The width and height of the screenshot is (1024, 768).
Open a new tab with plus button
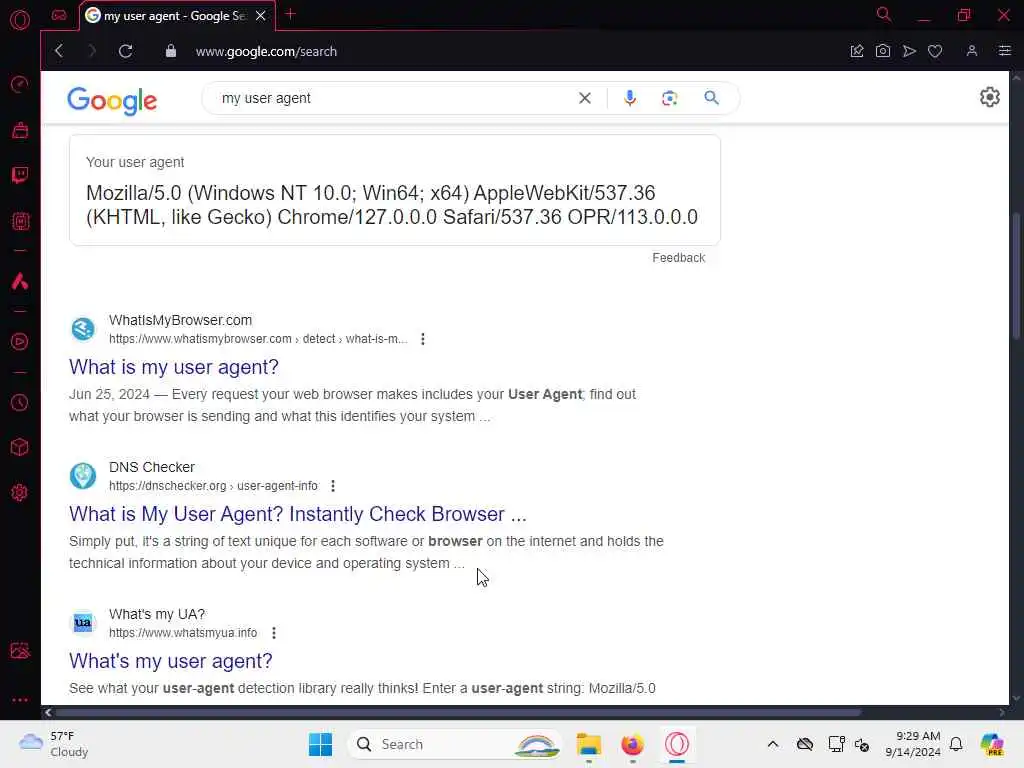pos(291,14)
